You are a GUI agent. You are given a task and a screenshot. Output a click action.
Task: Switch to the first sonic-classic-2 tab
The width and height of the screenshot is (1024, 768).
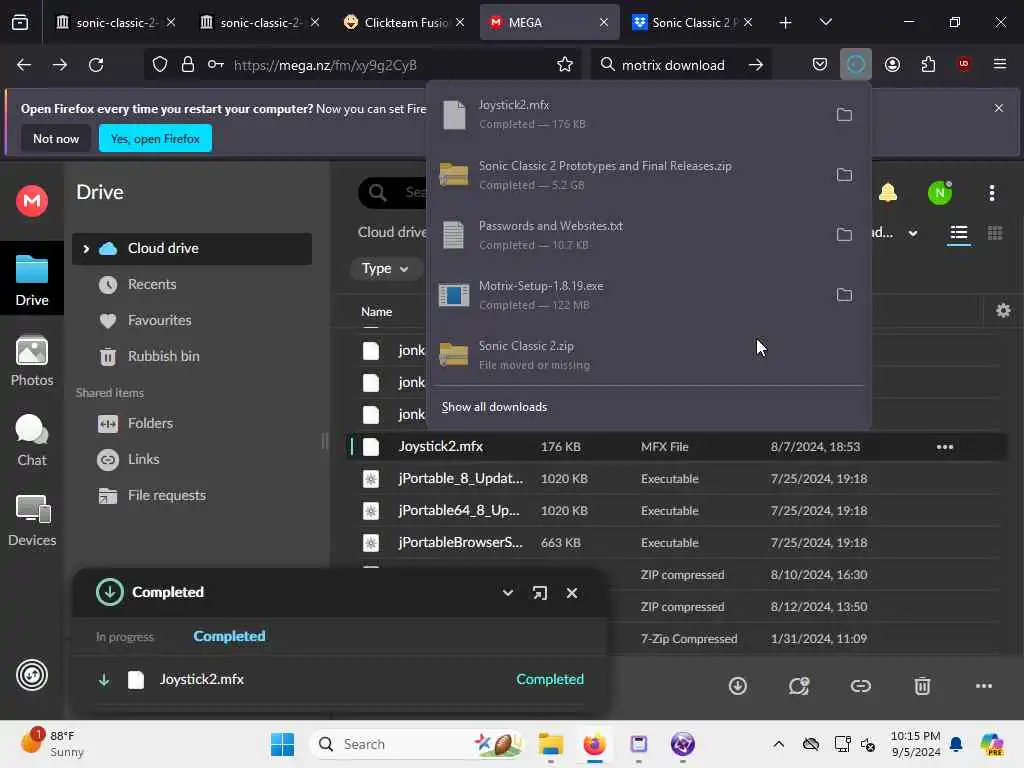pos(115,22)
